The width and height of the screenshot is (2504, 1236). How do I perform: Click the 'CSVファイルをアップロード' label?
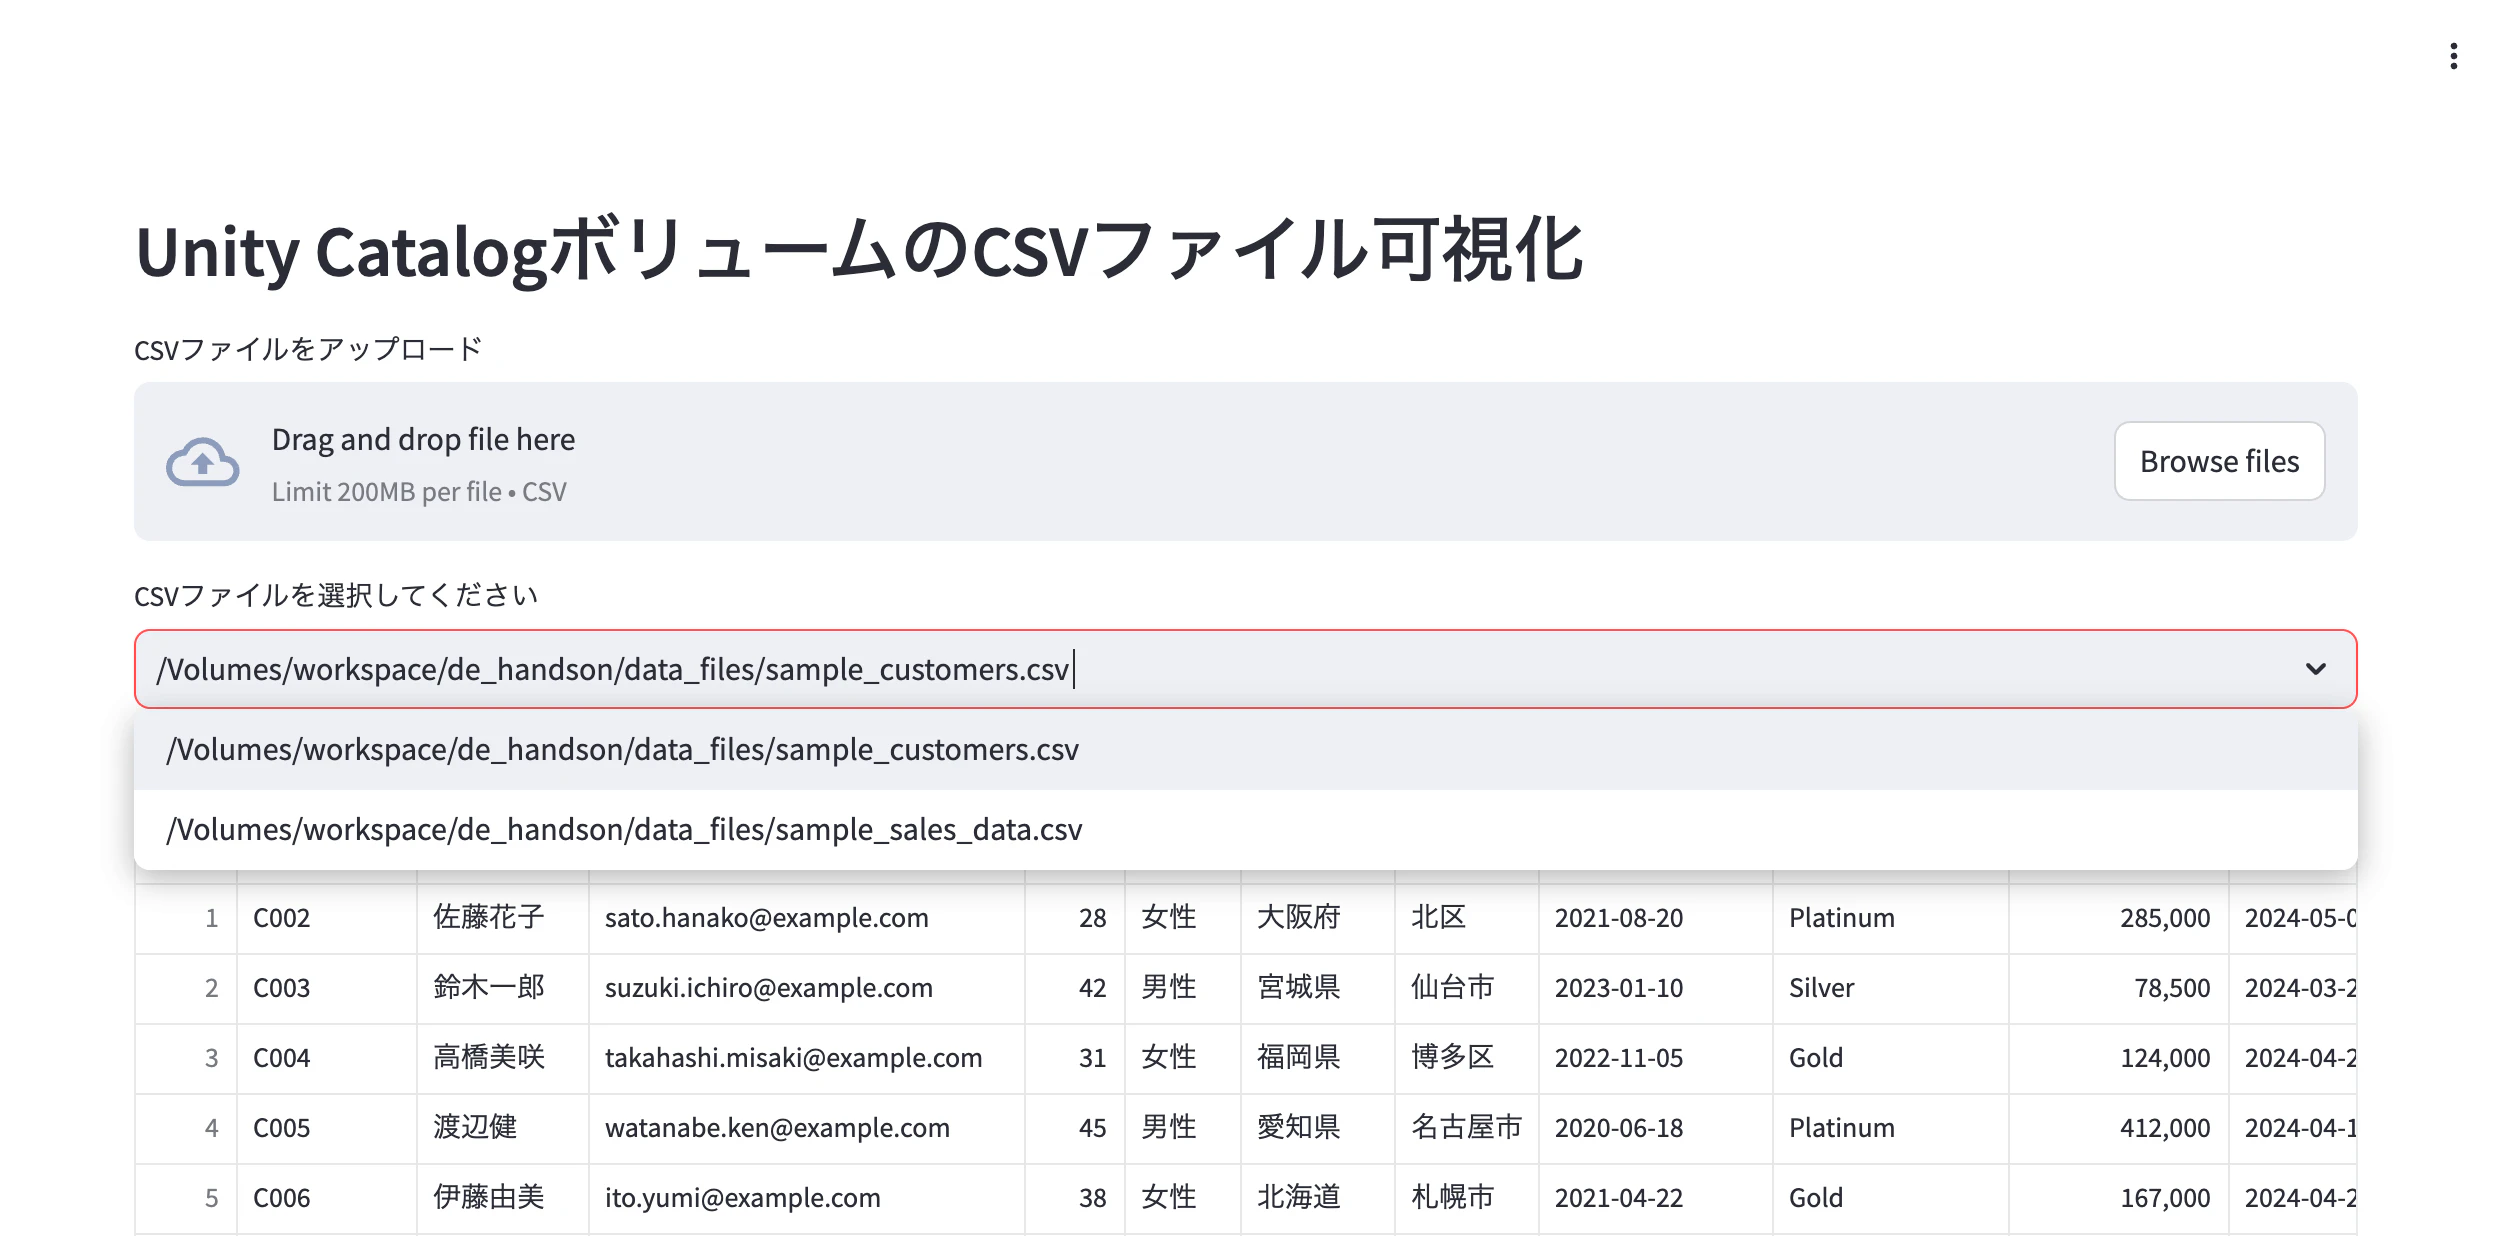pos(308,349)
